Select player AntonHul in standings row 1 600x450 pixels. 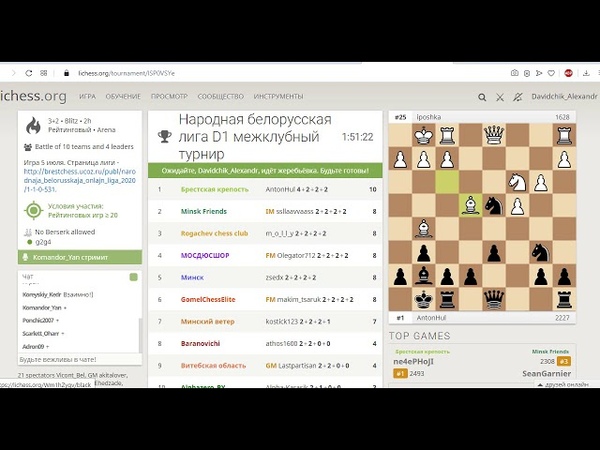(x=280, y=189)
